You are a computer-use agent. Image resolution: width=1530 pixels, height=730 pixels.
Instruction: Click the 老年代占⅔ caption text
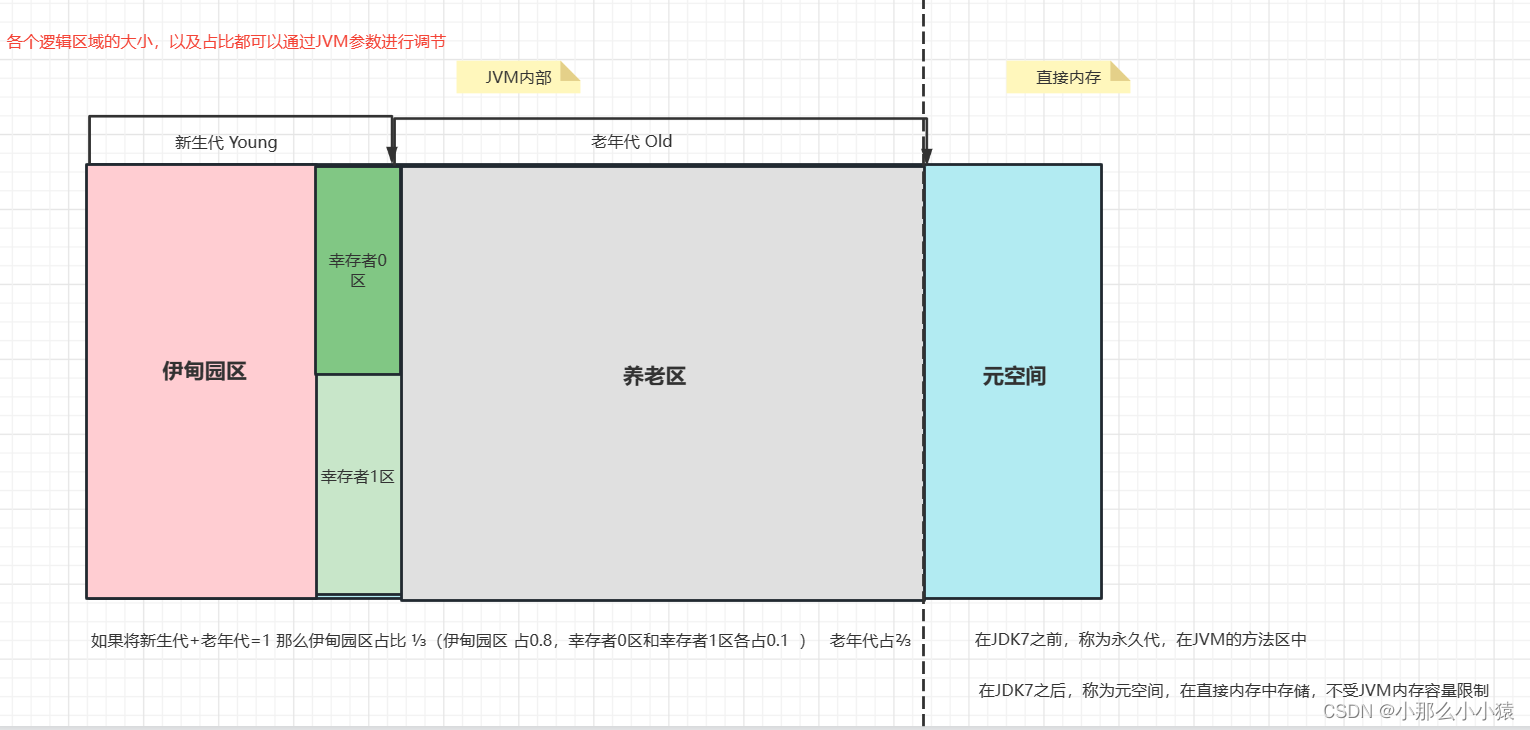(870, 641)
